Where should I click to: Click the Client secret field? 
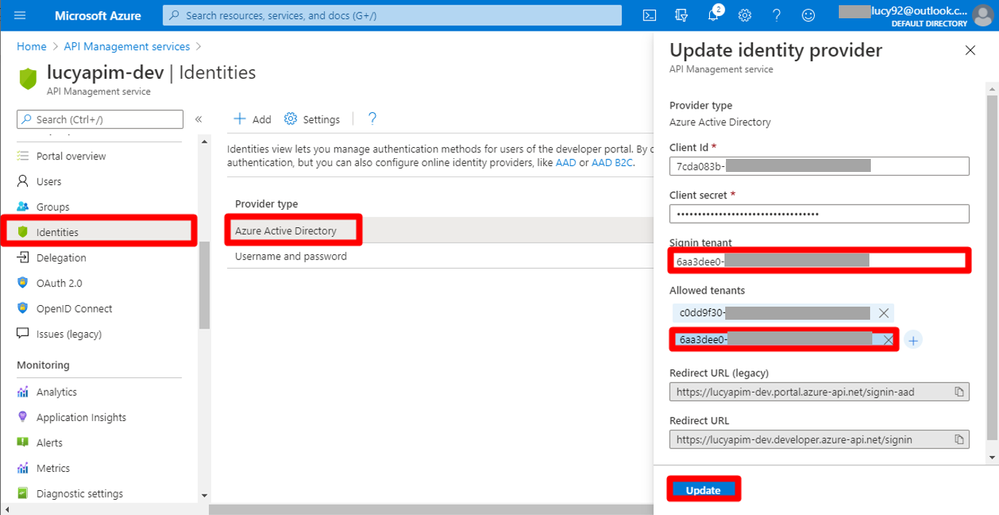[x=819, y=214]
